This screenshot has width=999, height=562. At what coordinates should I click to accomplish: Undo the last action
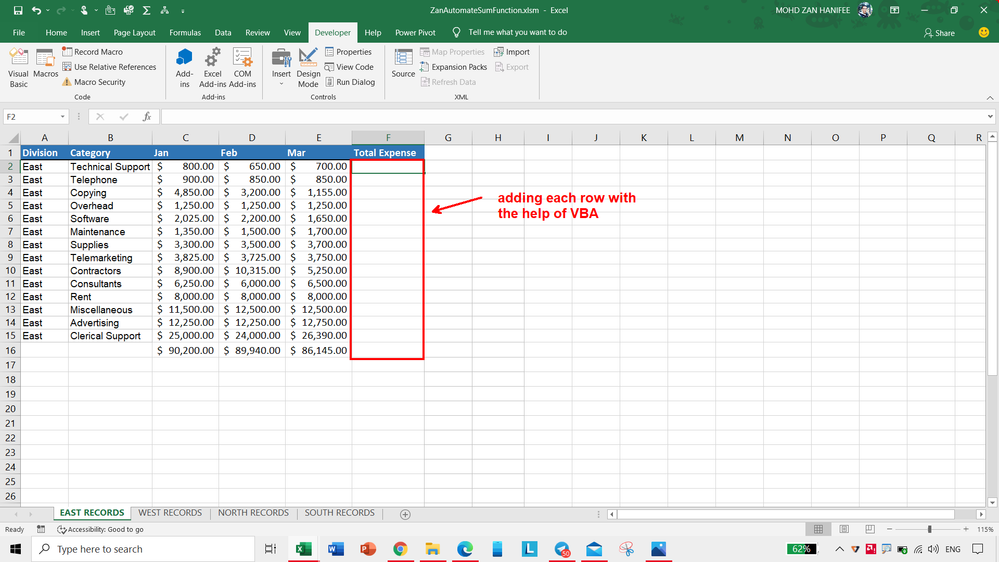click(x=36, y=10)
